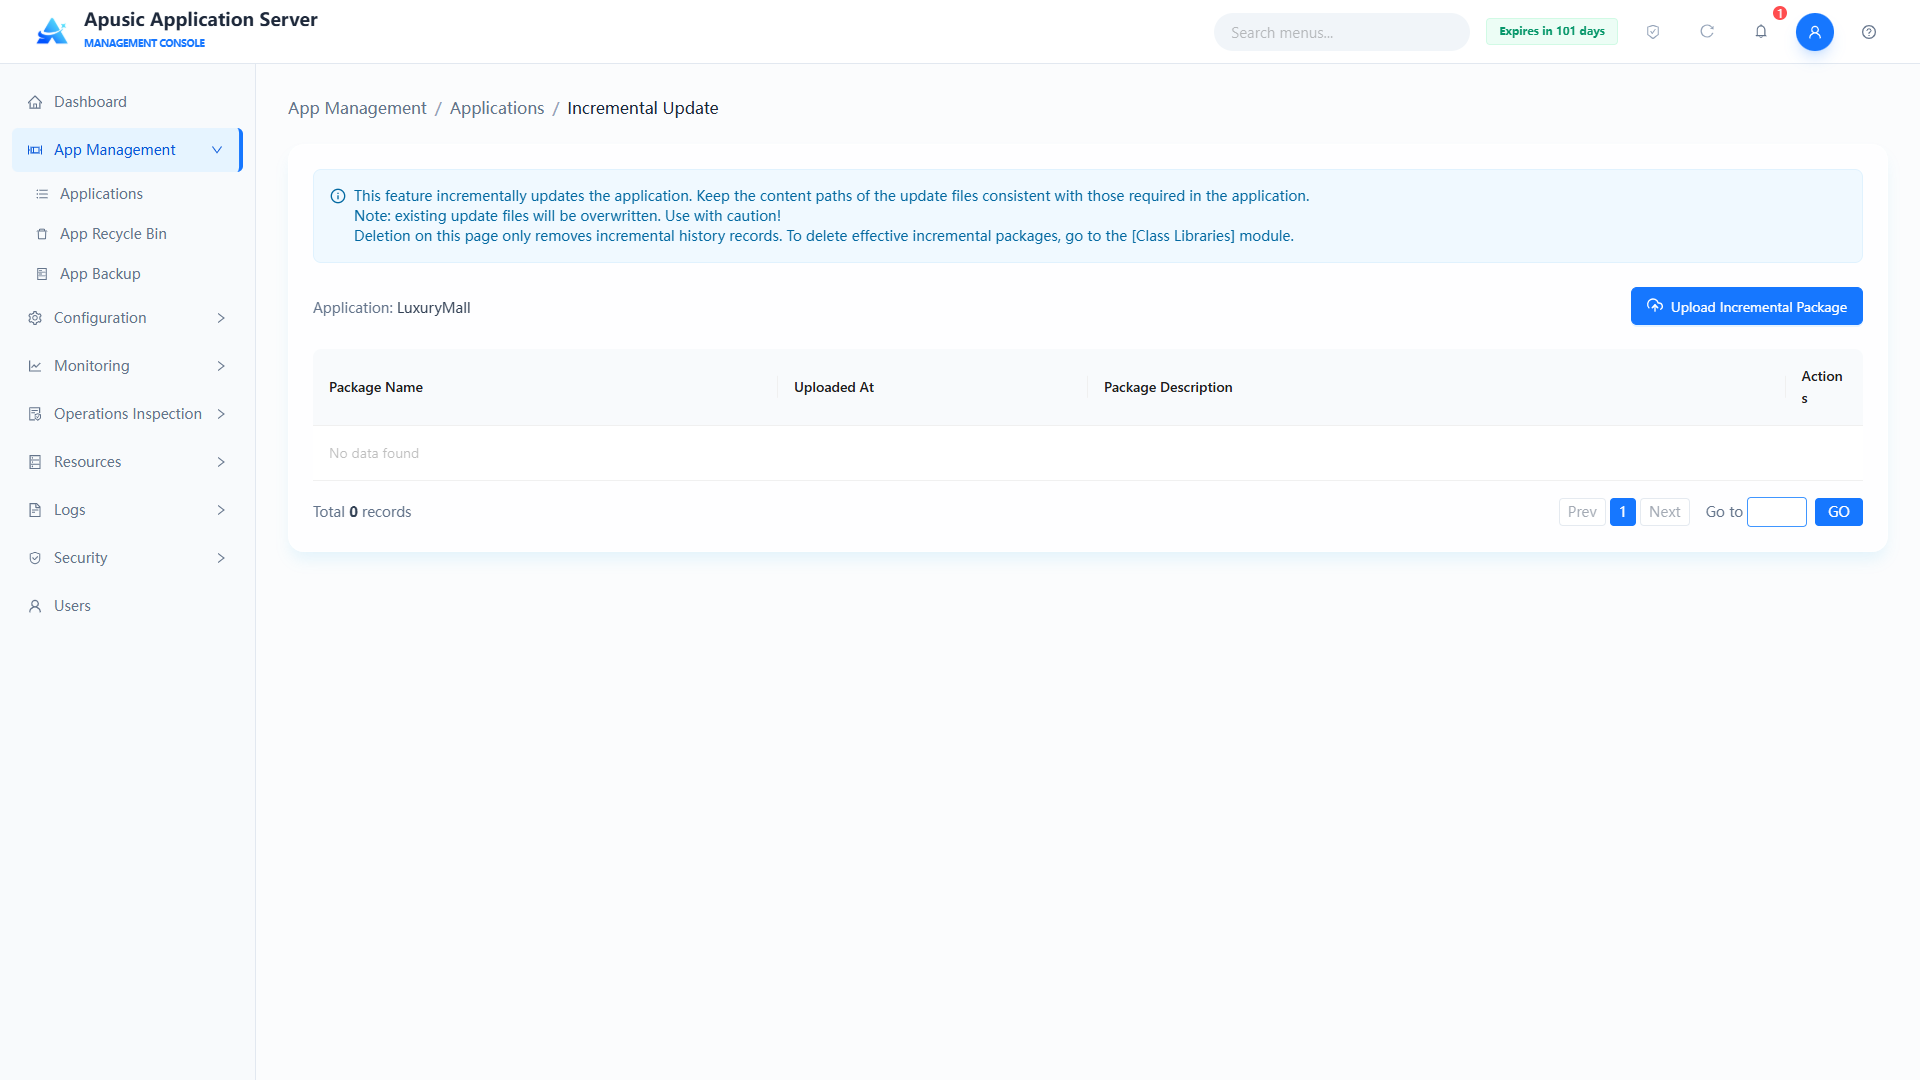Open App Backup menu item

128,274
